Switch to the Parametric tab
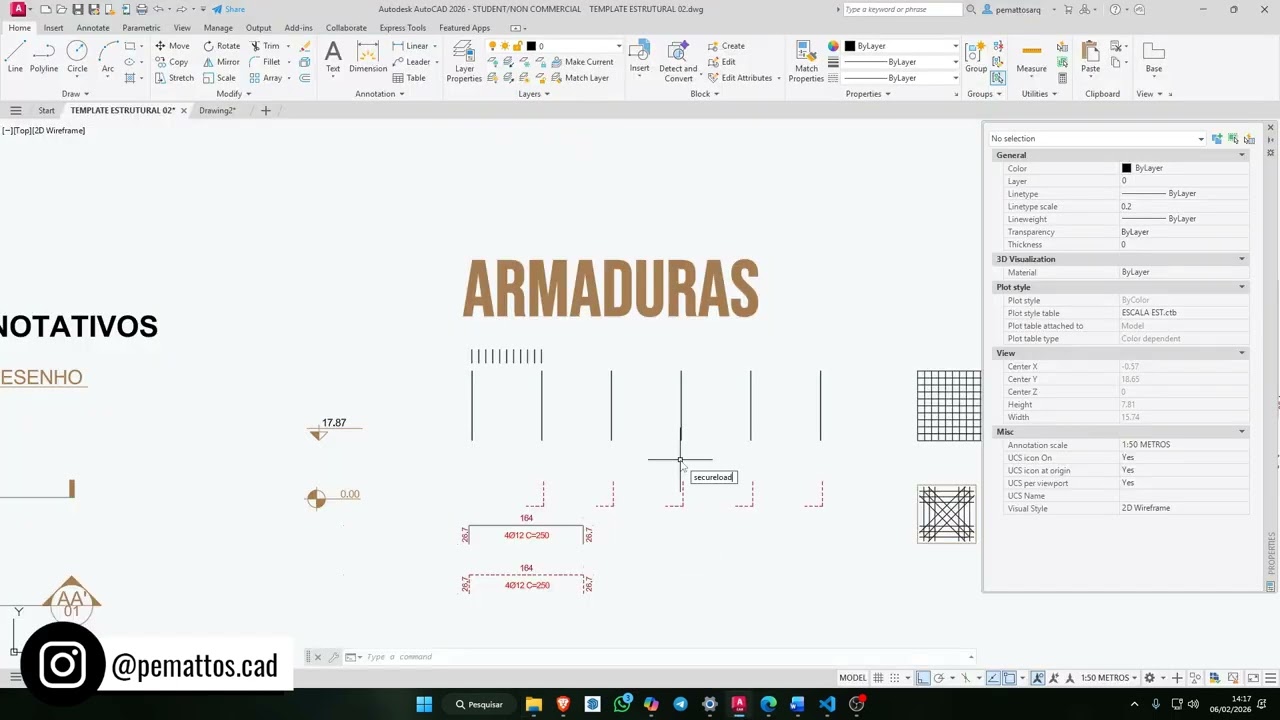Viewport: 1280px width, 720px height. point(141,28)
